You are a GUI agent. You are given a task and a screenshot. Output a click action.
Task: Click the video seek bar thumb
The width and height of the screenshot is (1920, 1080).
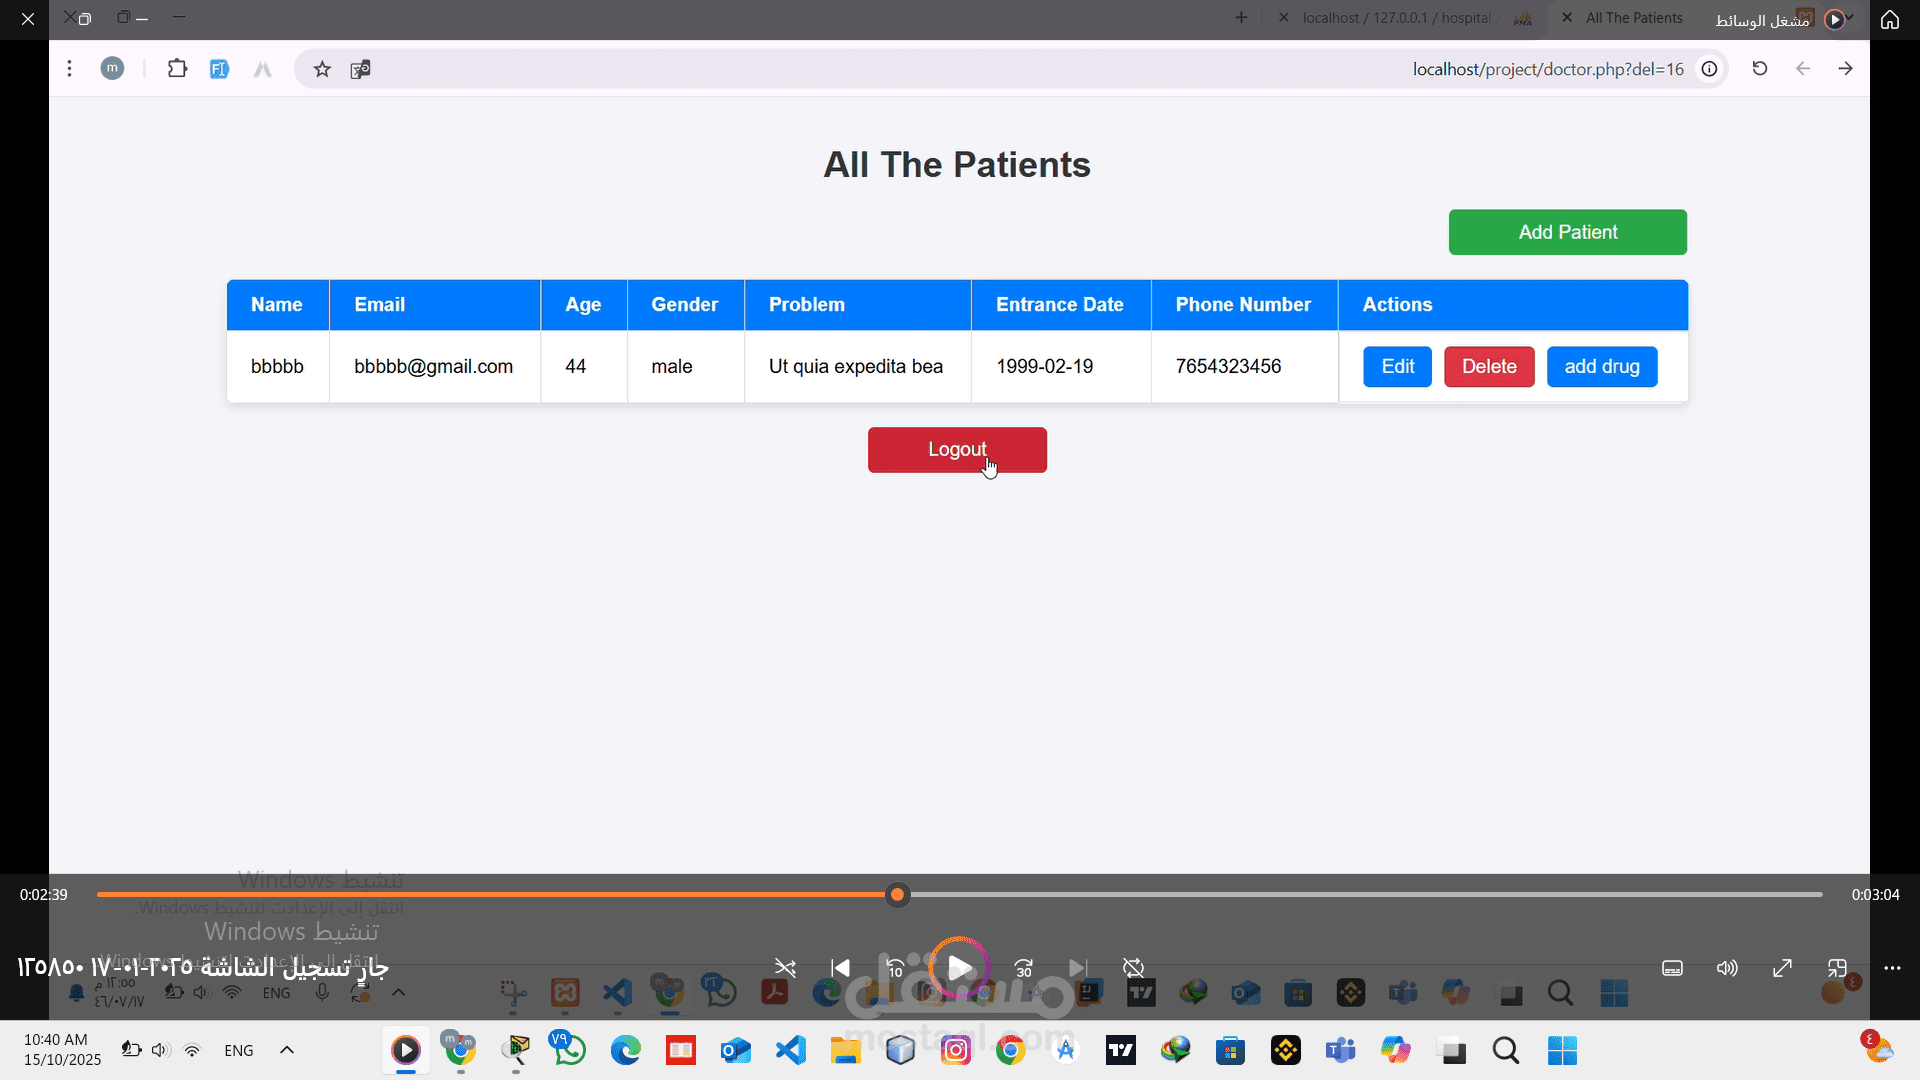click(x=898, y=895)
